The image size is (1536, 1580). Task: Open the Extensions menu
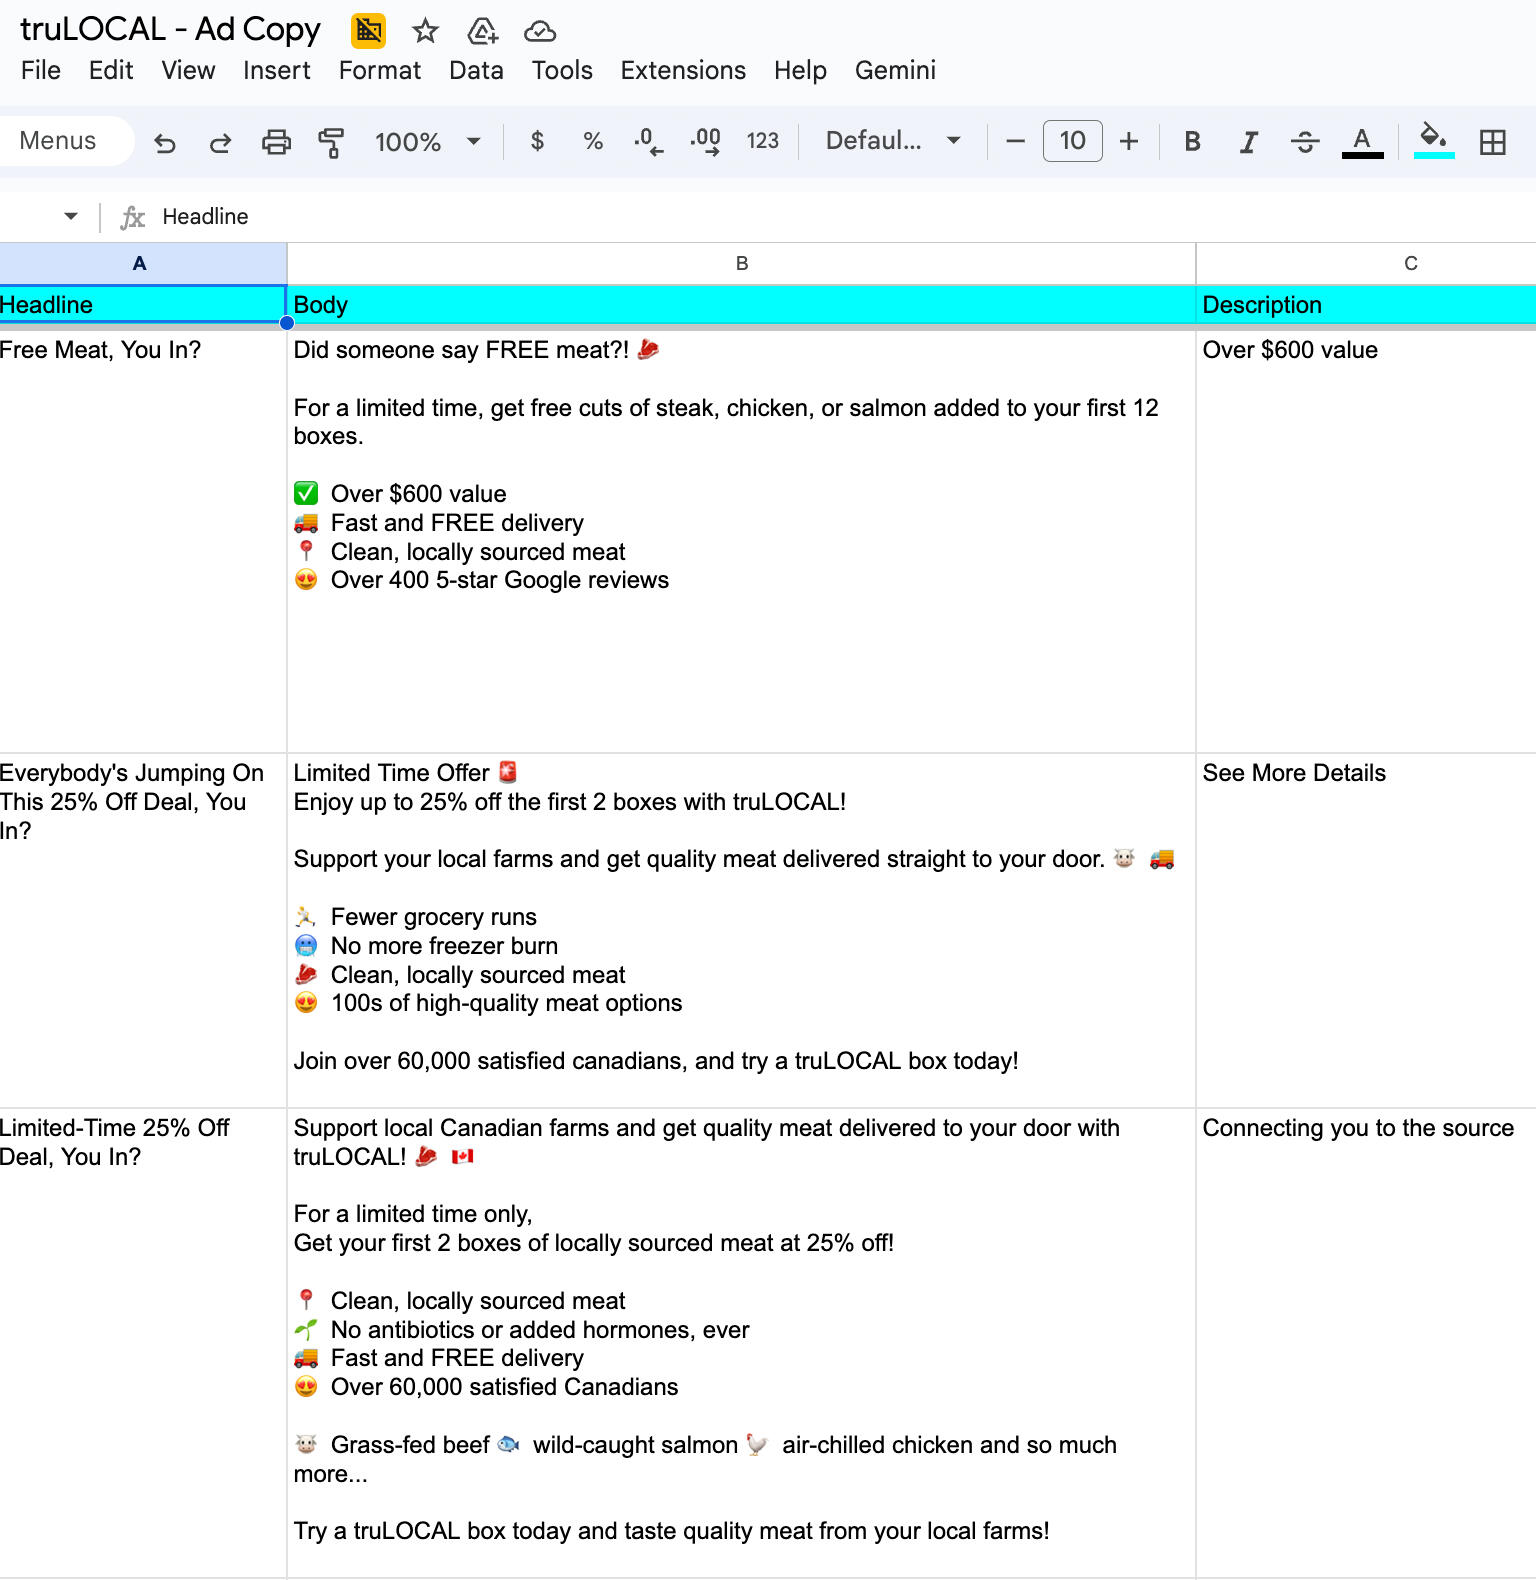[x=683, y=70]
